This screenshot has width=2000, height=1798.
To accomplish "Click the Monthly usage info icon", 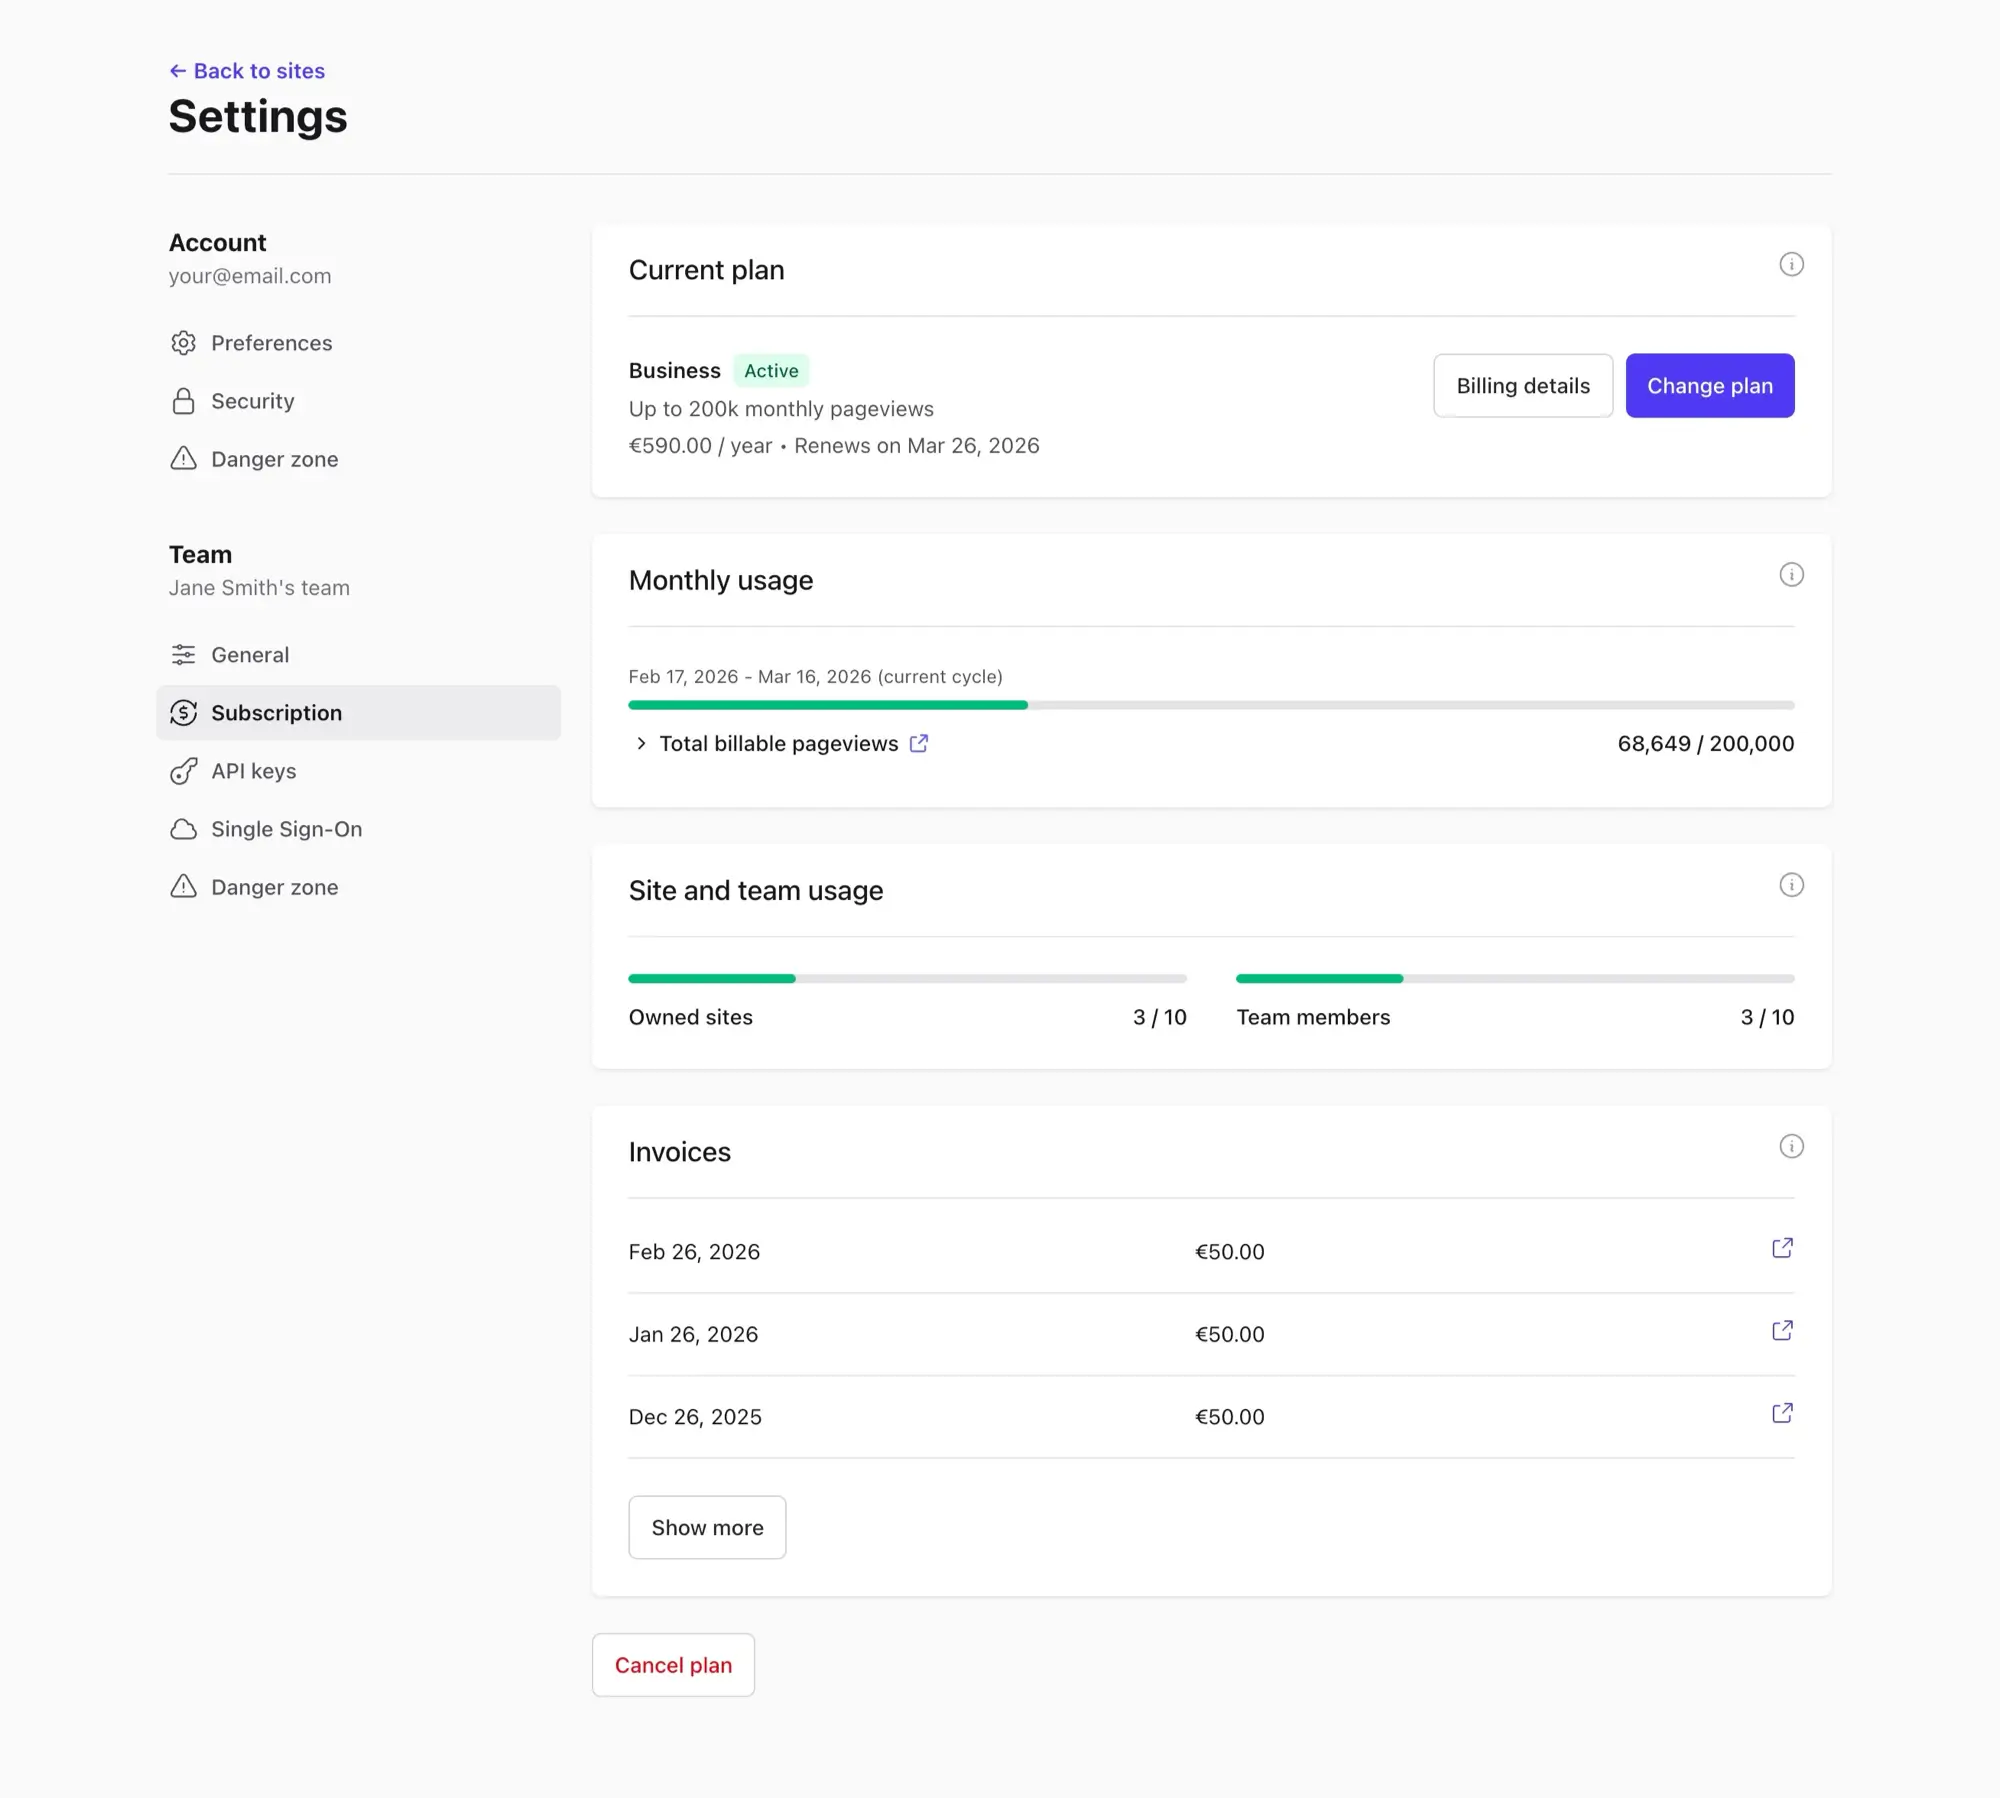I will click(x=1791, y=574).
